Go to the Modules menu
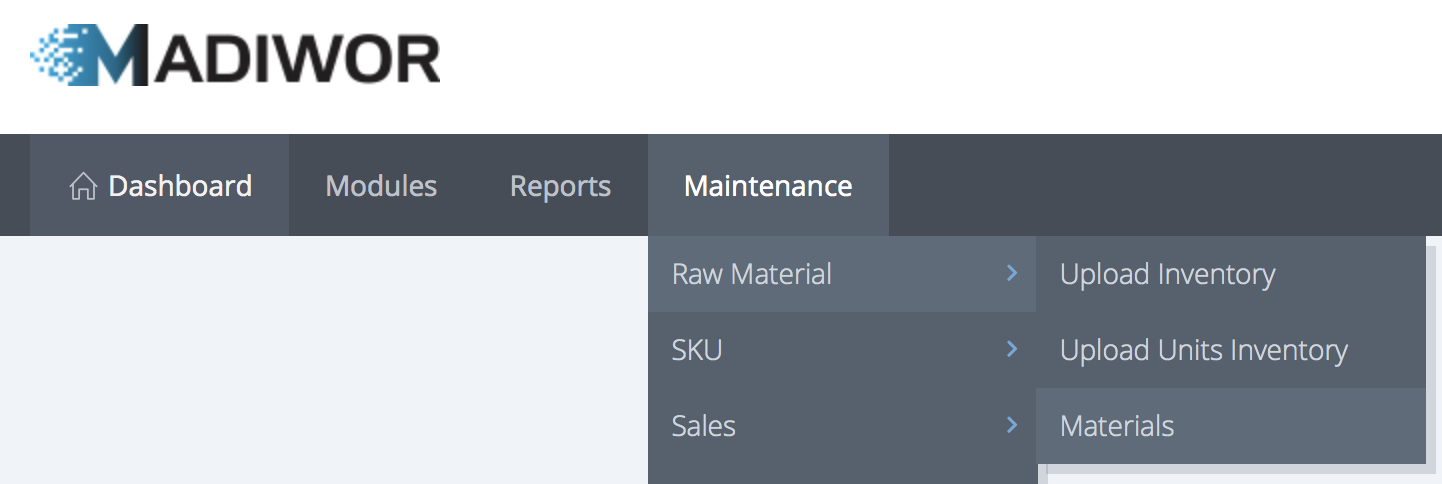 (381, 186)
